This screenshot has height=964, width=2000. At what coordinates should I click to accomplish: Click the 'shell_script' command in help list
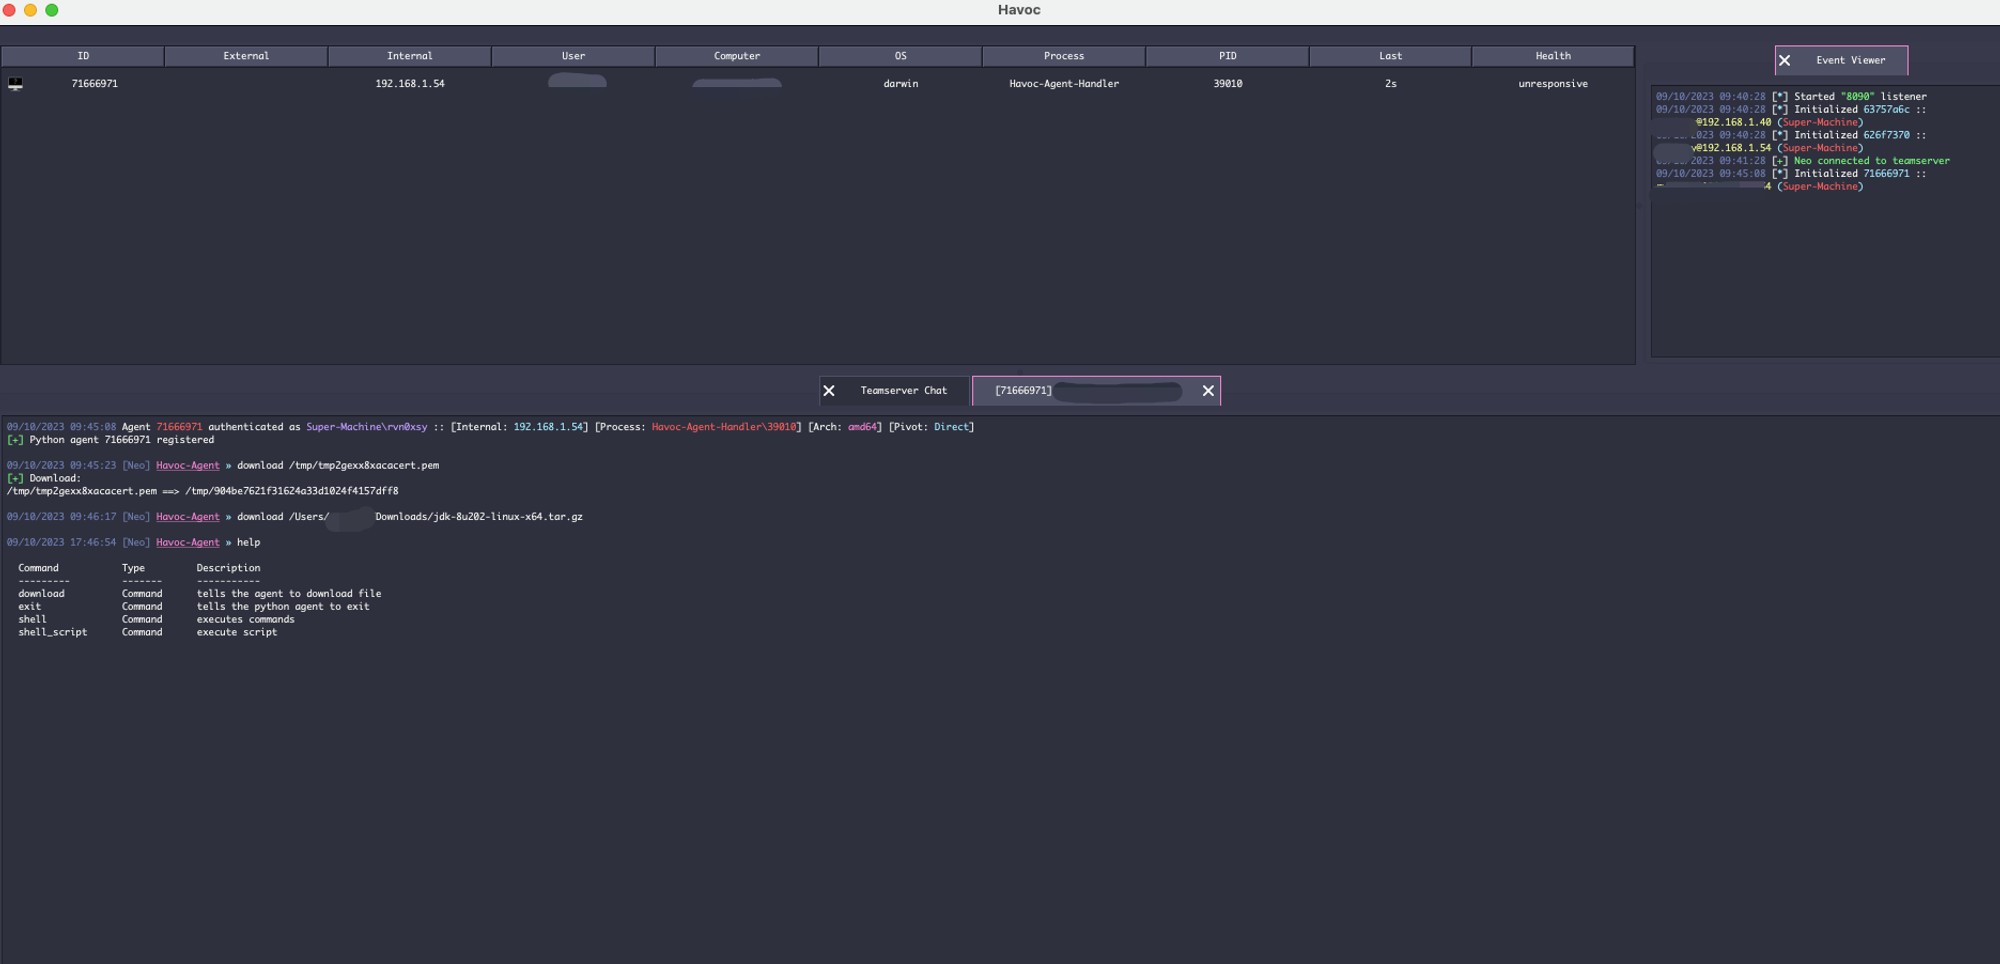coord(53,633)
